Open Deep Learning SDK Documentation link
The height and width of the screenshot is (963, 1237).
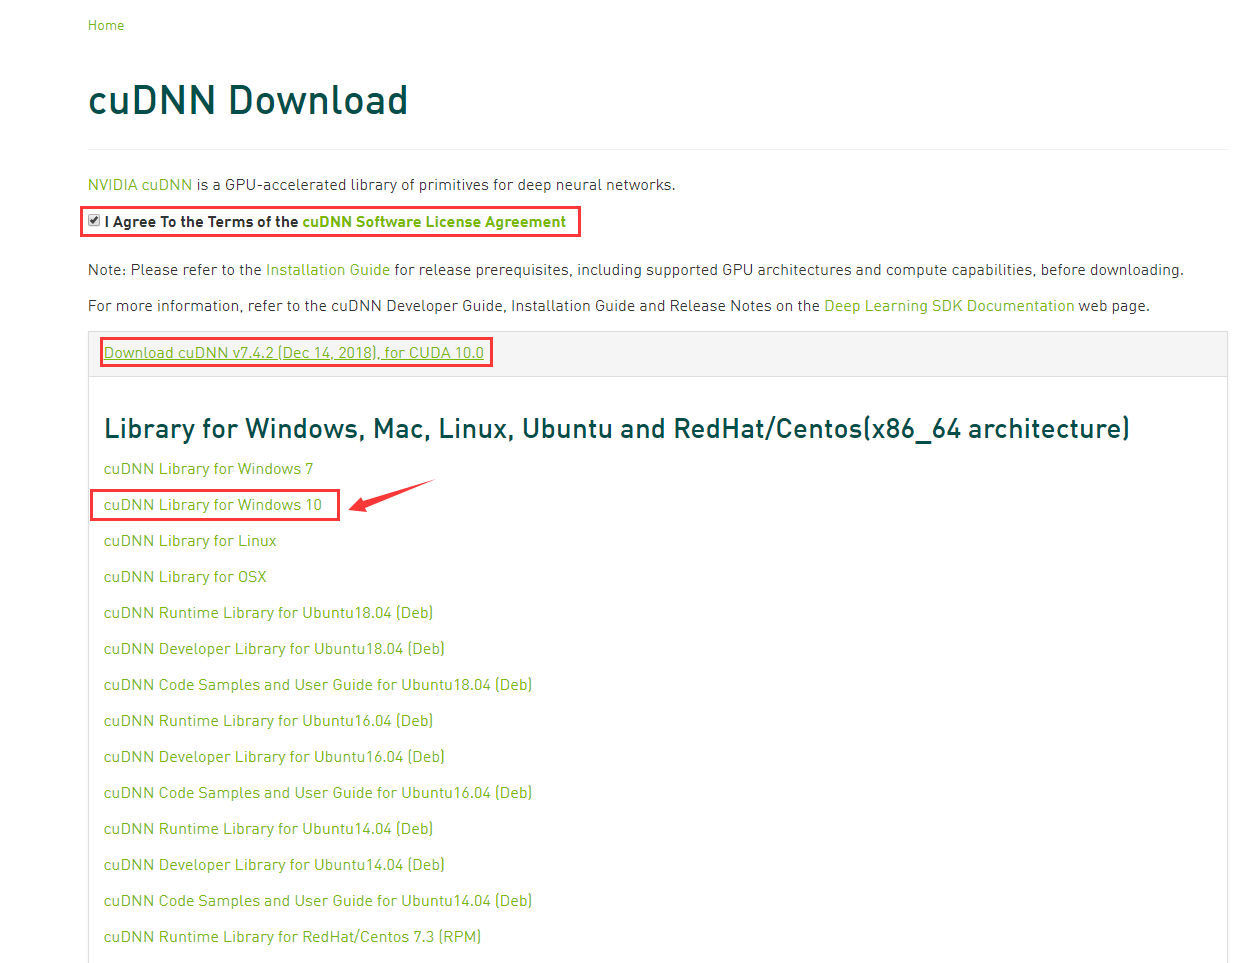click(x=949, y=306)
